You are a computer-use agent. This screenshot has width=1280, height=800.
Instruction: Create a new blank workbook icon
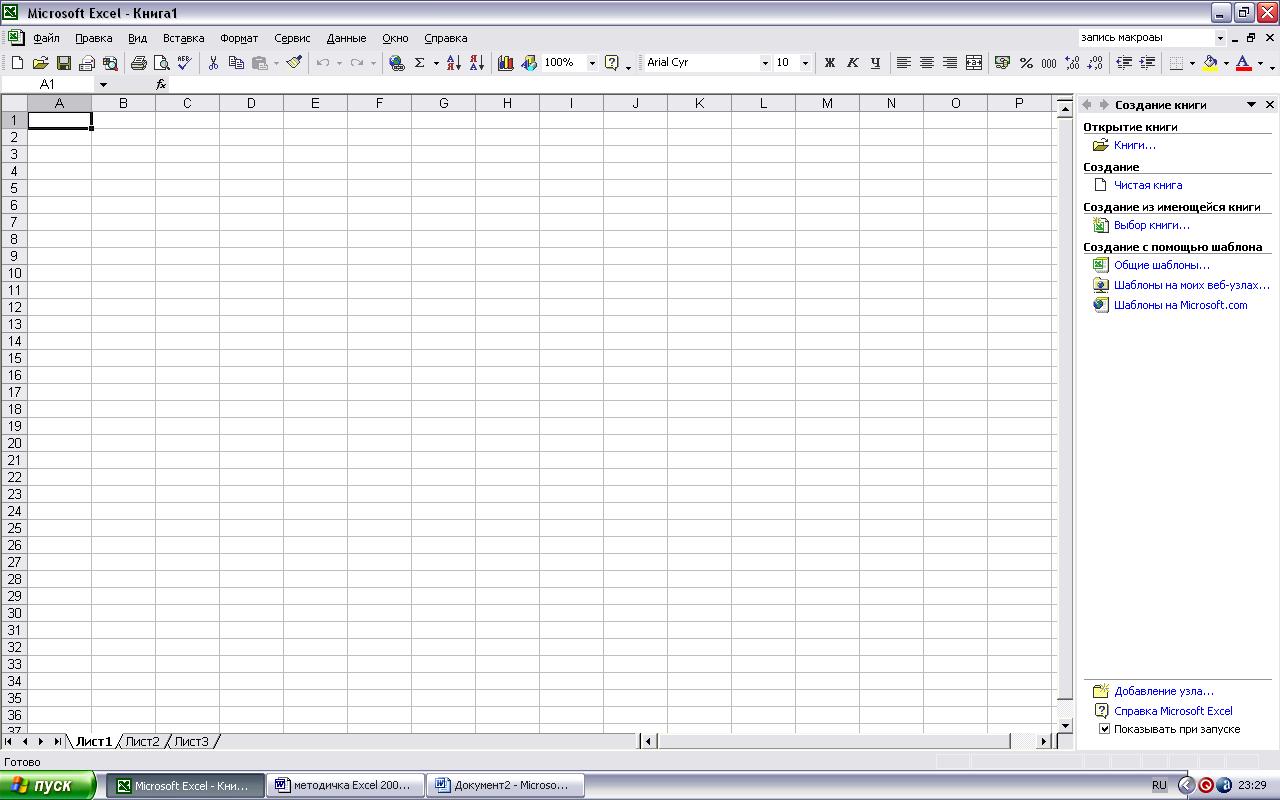click(x=17, y=62)
